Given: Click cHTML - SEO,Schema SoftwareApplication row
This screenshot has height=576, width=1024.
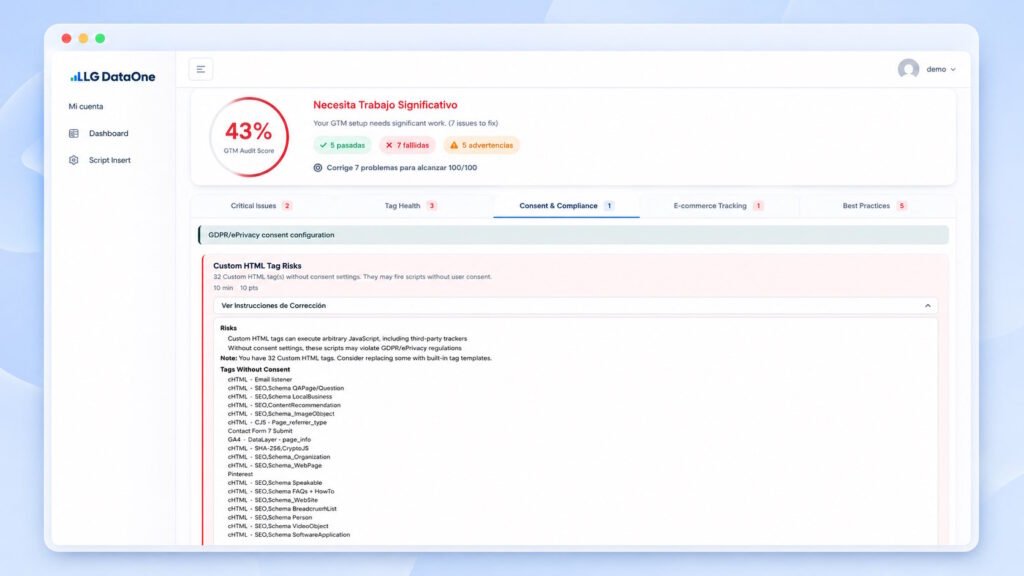Looking at the screenshot, I should click(289, 535).
